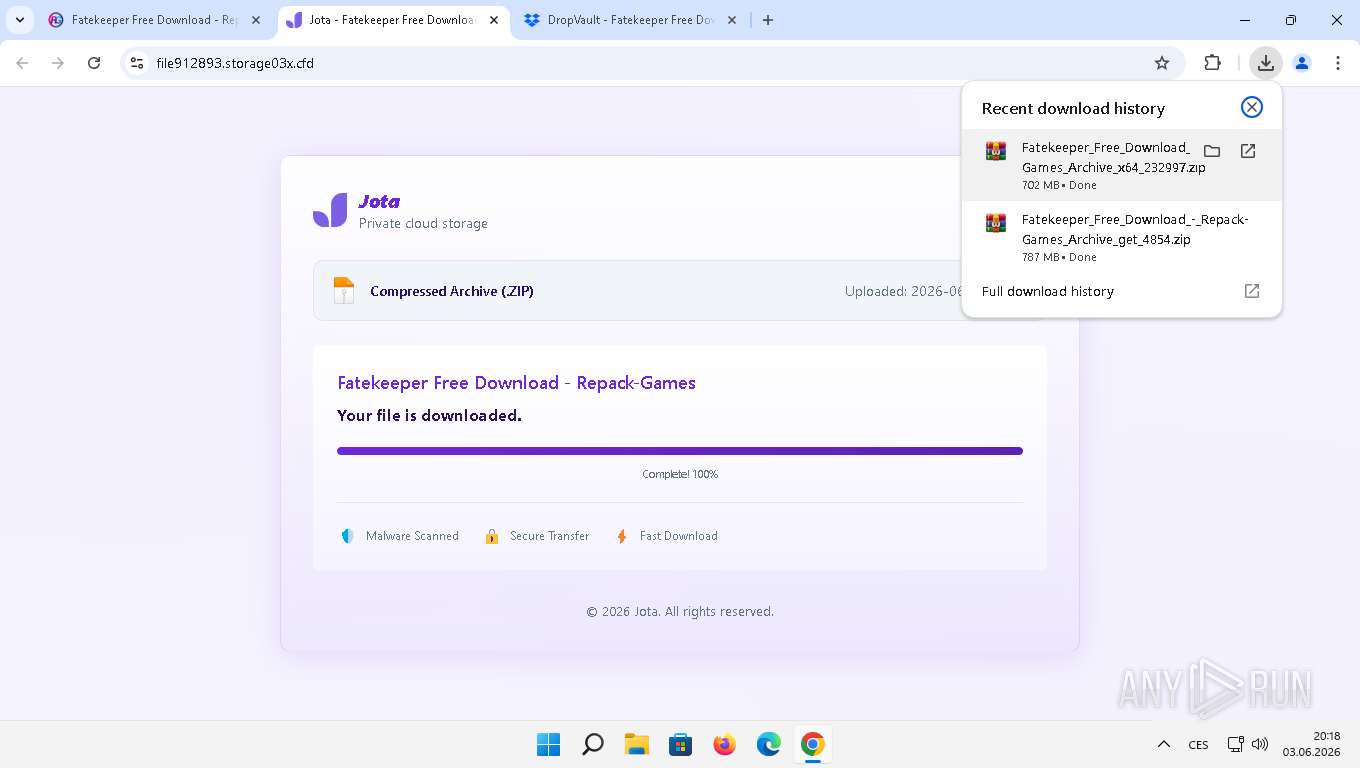Click the Malware Scanned shield icon
The width and height of the screenshot is (1360, 768).
click(347, 536)
